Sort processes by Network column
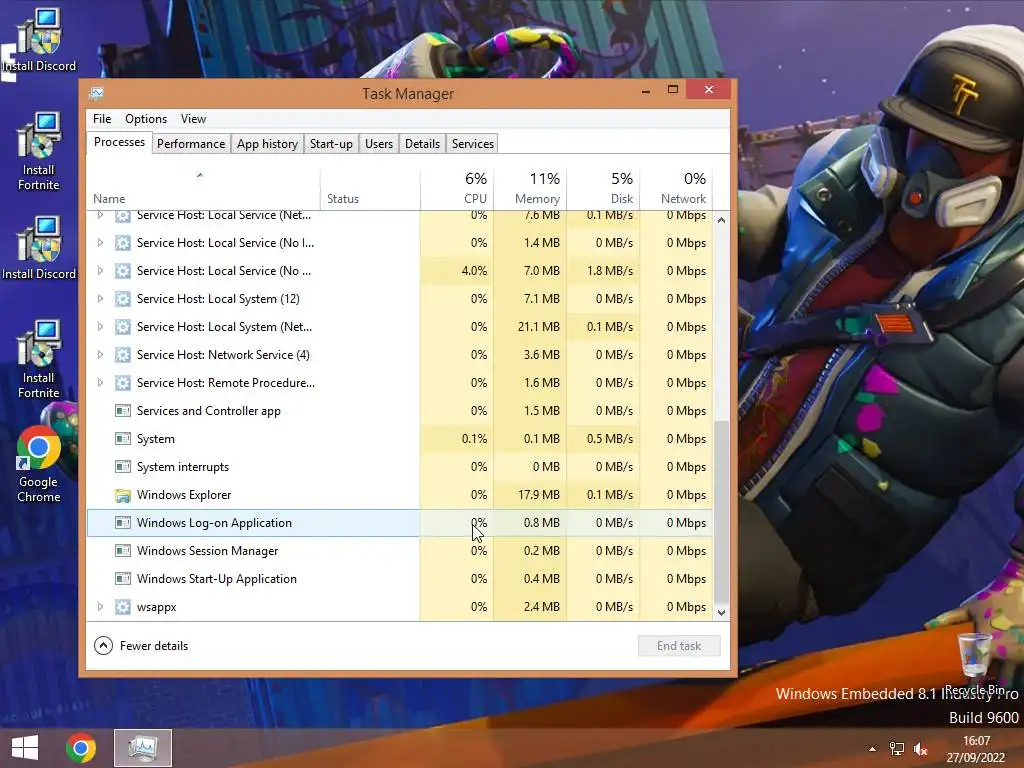1024x768 pixels. click(677, 189)
